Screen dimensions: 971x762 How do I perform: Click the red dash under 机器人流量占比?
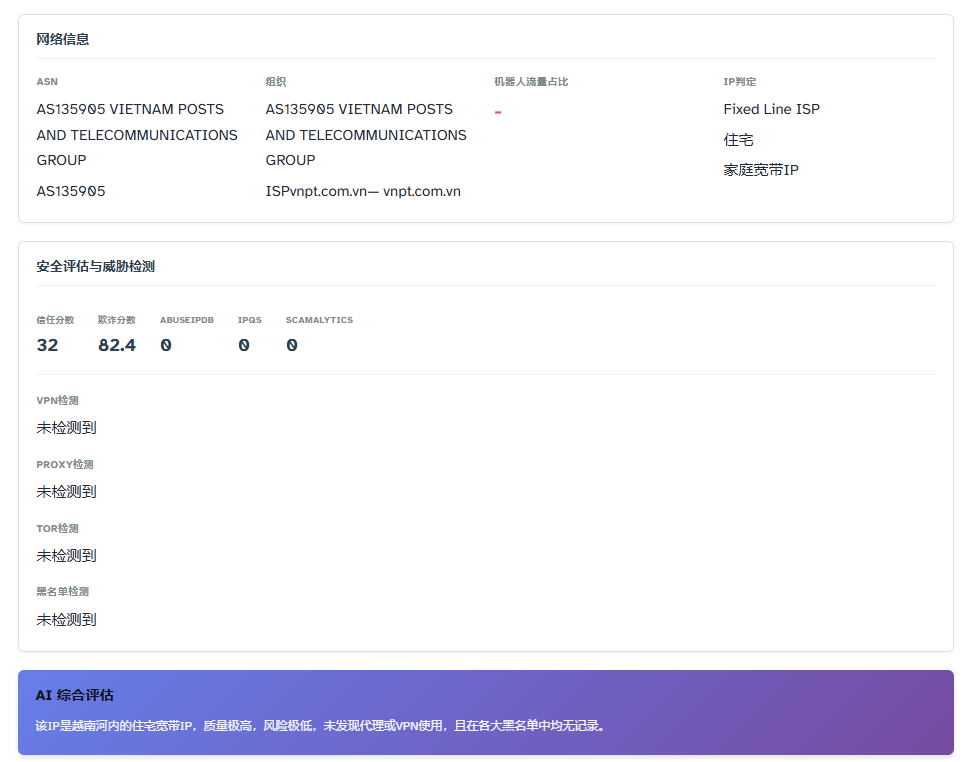point(498,112)
